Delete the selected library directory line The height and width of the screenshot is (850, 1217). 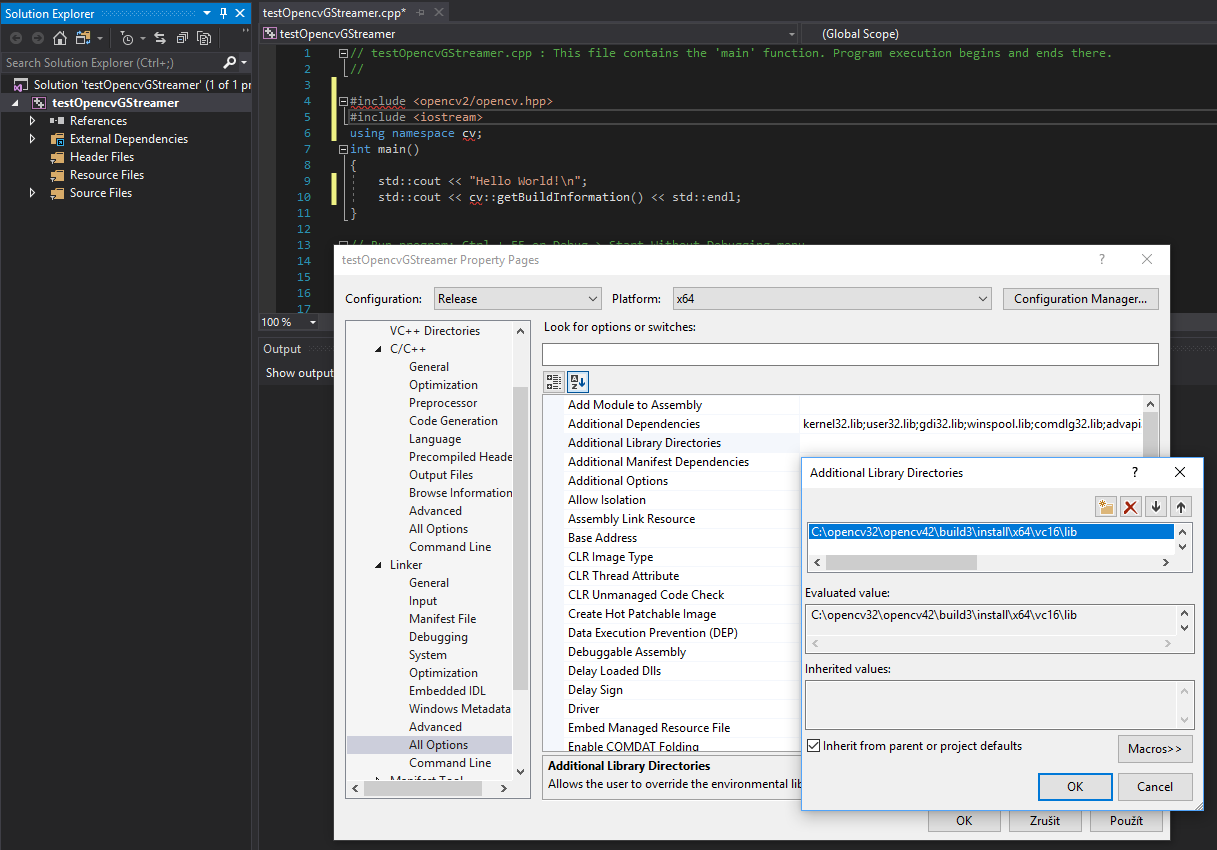(1130, 507)
